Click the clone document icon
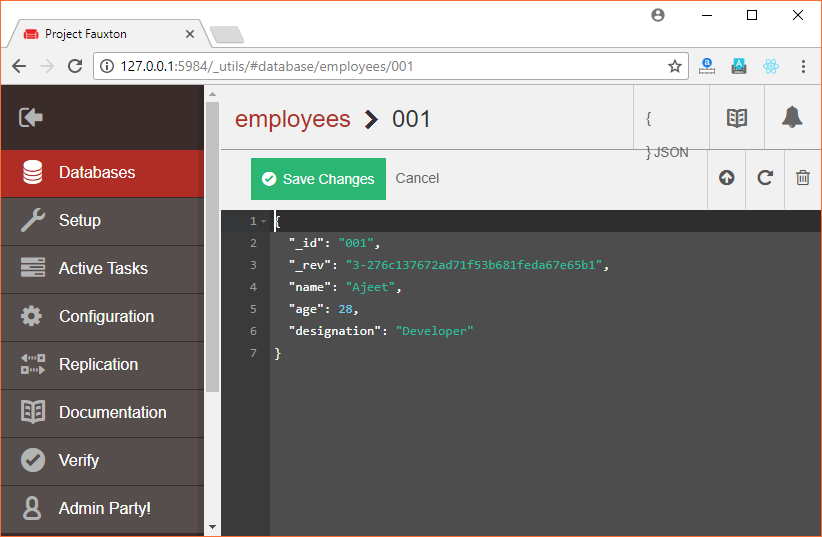822x537 pixels. [x=765, y=178]
